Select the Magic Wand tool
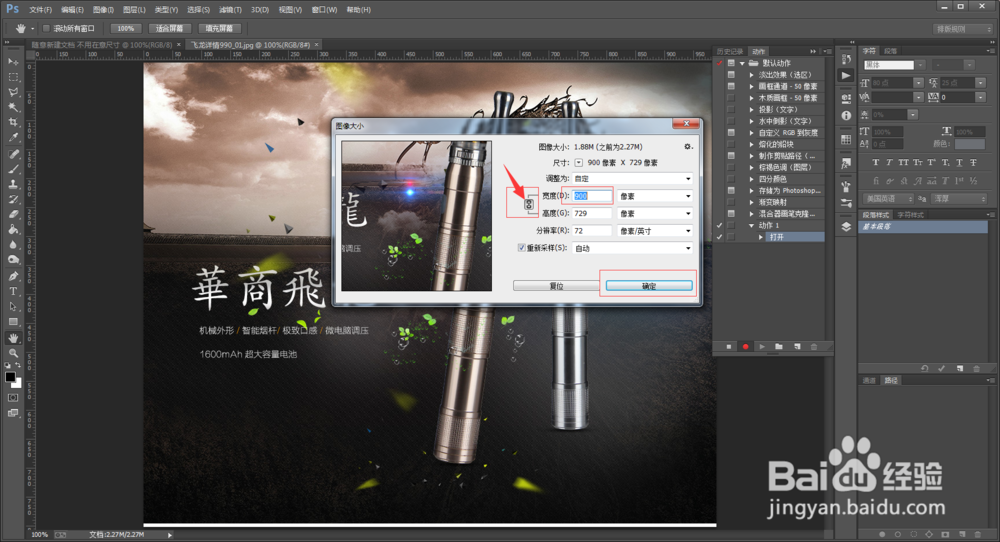 (x=13, y=107)
